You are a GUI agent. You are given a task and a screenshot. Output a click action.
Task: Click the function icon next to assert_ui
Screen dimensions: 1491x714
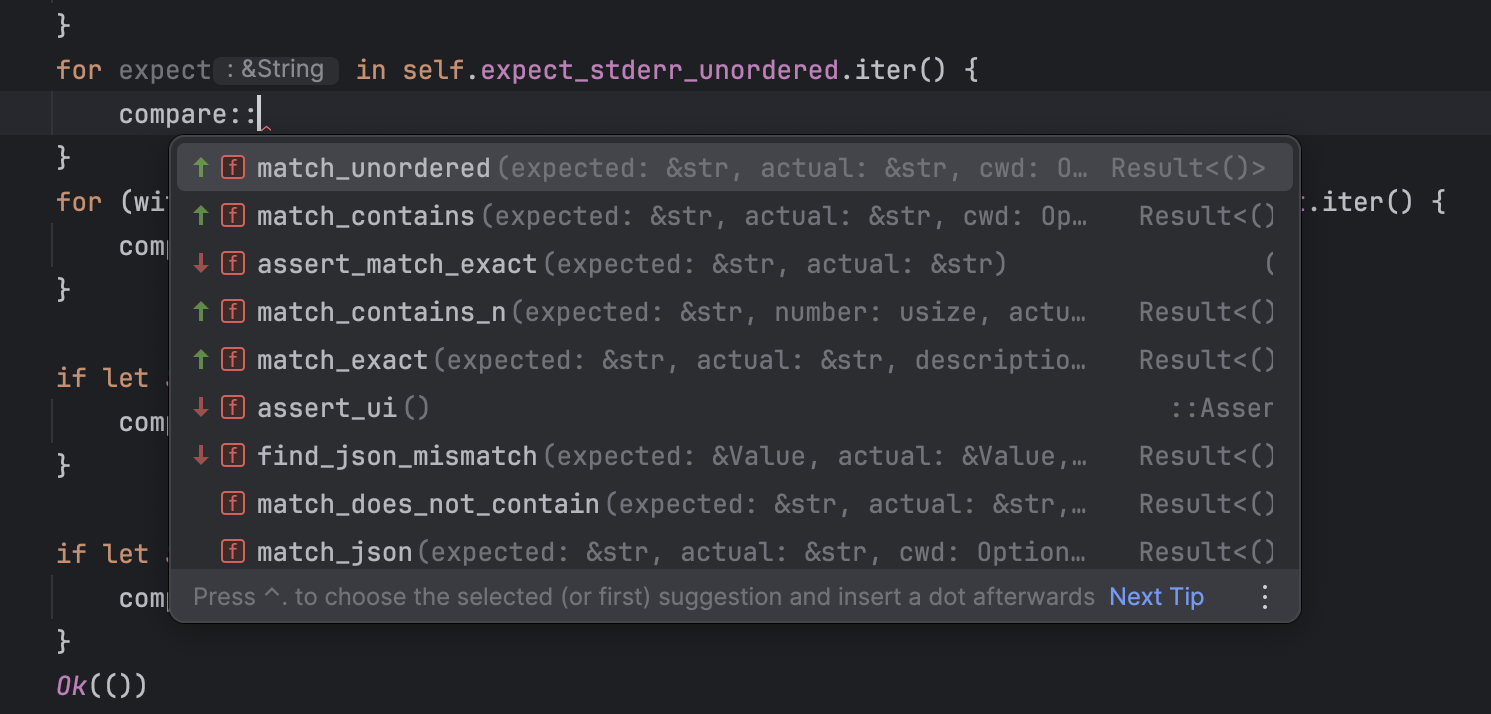(233, 407)
